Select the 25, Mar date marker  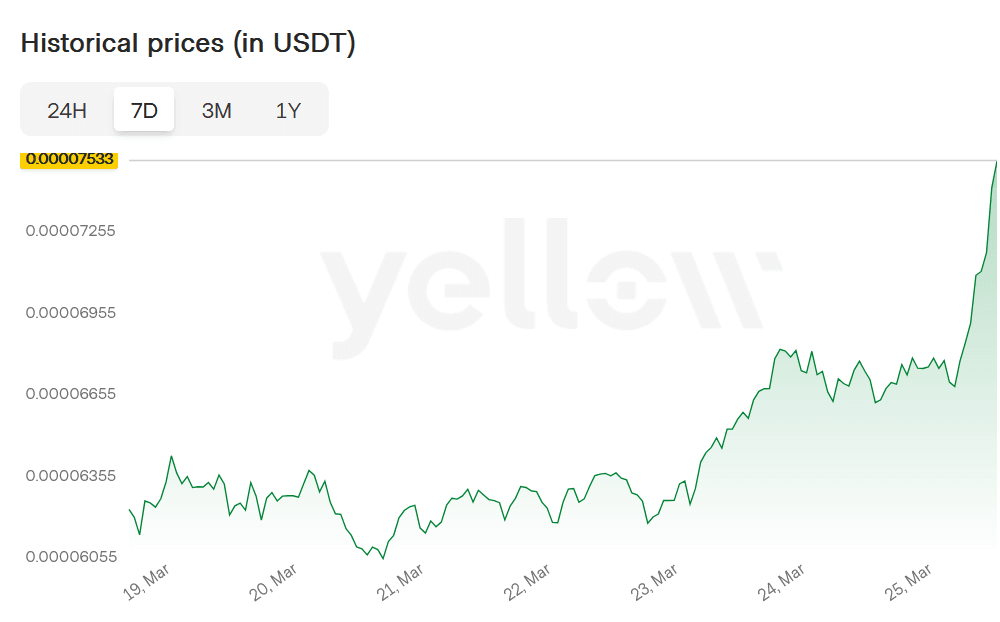click(908, 582)
